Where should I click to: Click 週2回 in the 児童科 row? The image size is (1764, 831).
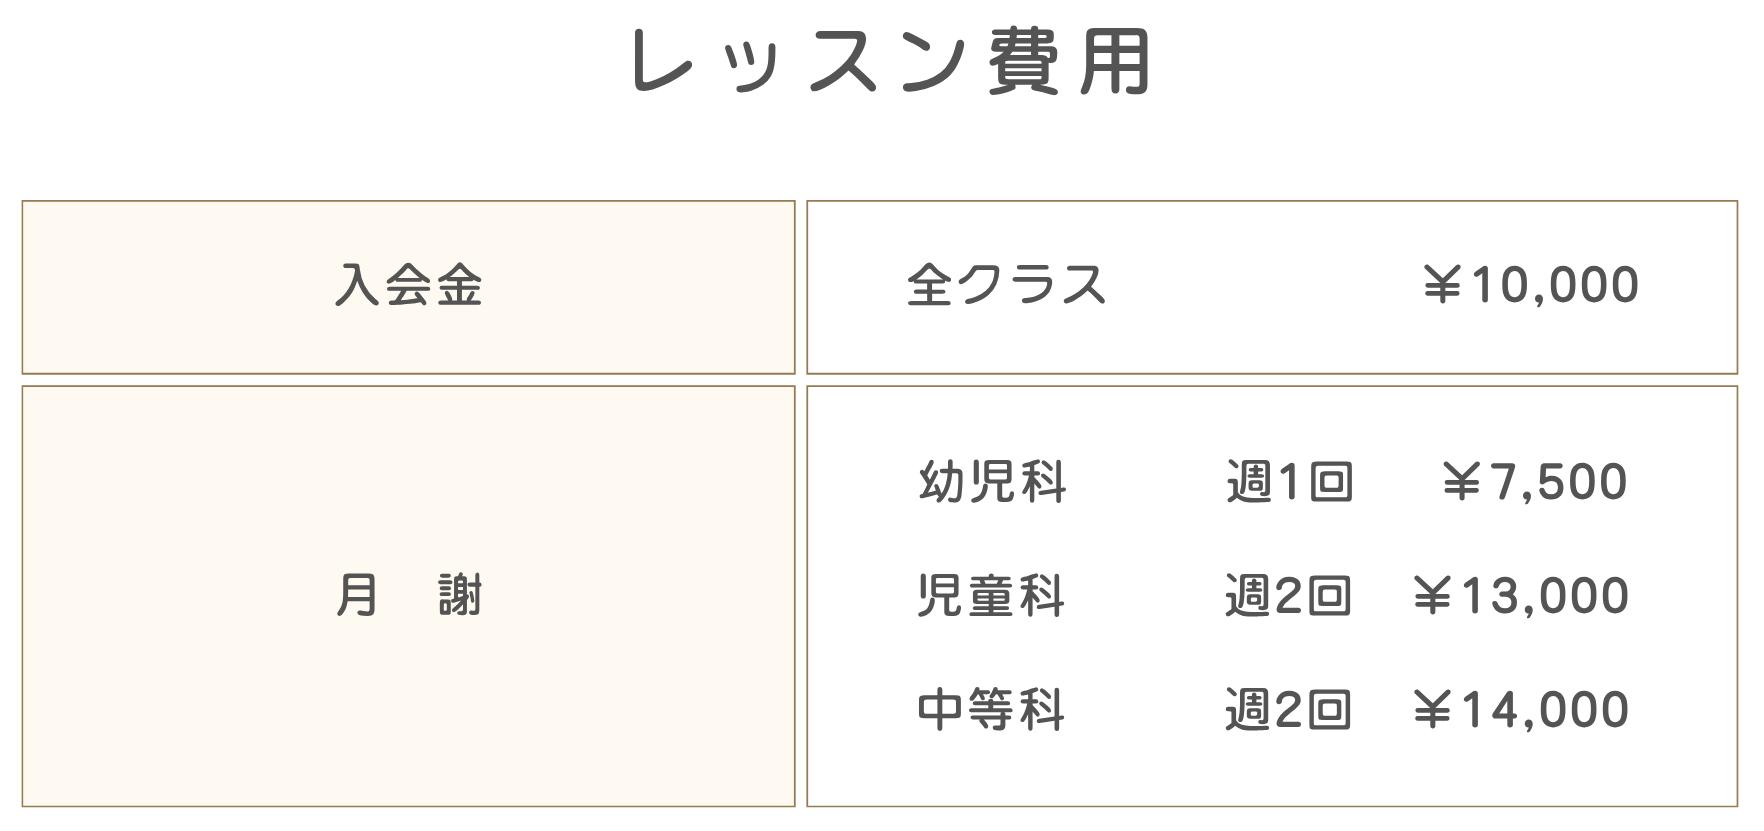click(1288, 596)
